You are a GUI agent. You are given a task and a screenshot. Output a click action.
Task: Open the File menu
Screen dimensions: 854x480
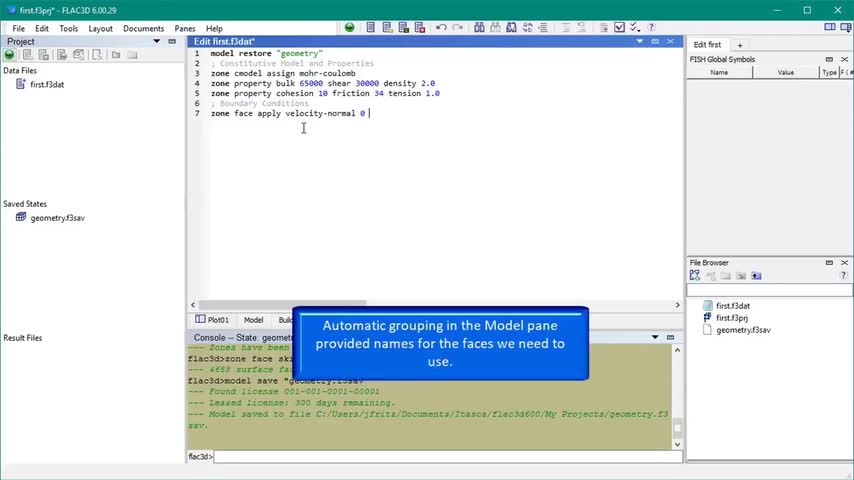(19, 28)
